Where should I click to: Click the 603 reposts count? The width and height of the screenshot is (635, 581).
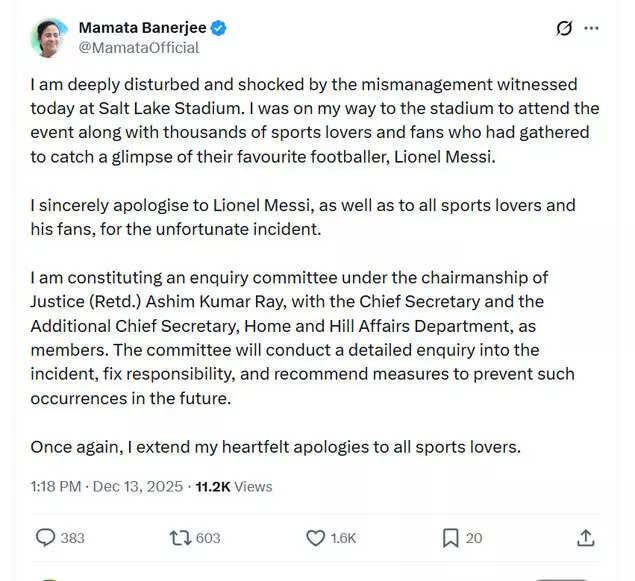coord(208,538)
